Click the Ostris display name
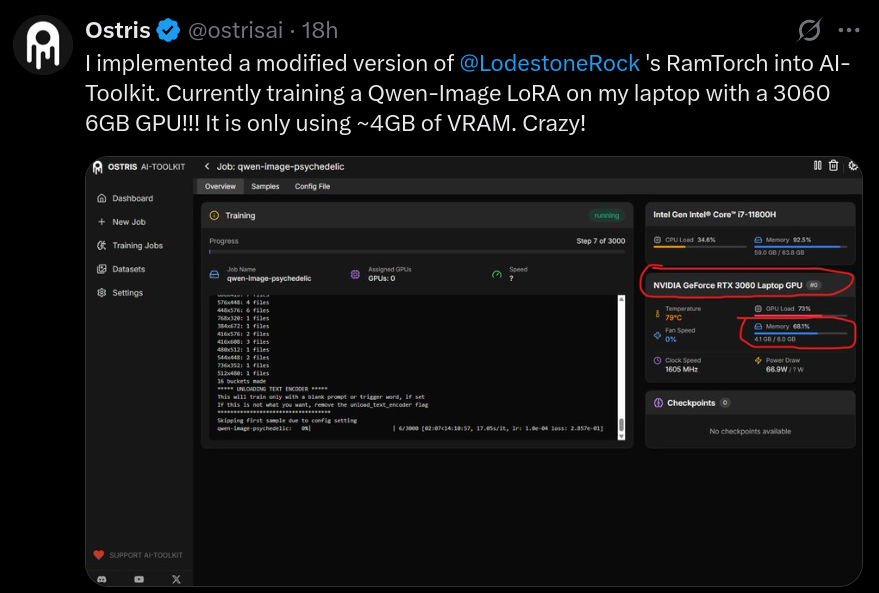The height and width of the screenshot is (593, 879). [118, 30]
